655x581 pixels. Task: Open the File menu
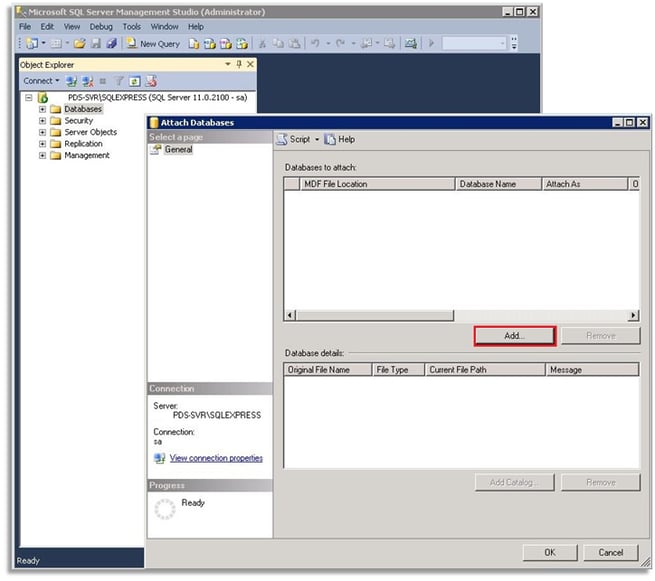(x=25, y=27)
